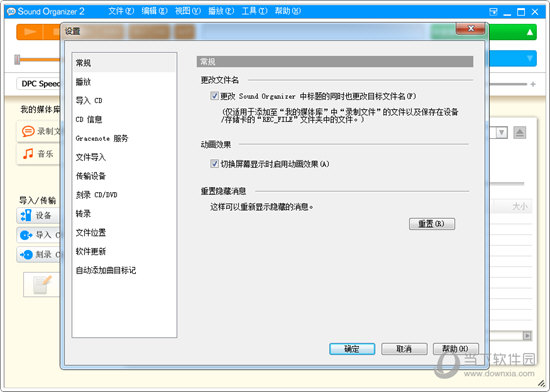This screenshot has height=392, width=550.
Task: Select 刻录 CD/DVD settings category
Action: 123,195
